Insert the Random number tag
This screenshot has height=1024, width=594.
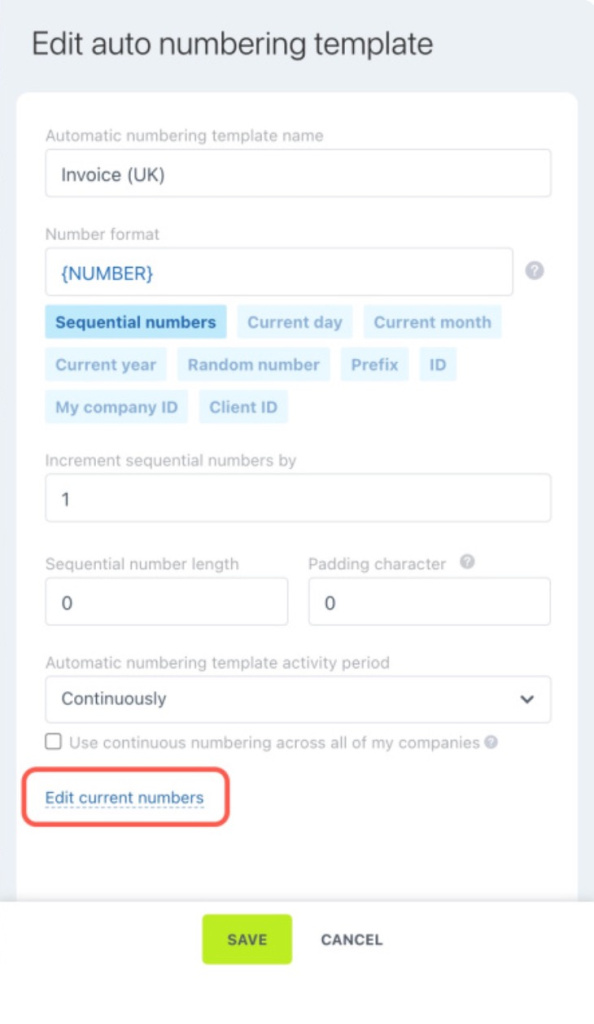[x=253, y=364]
